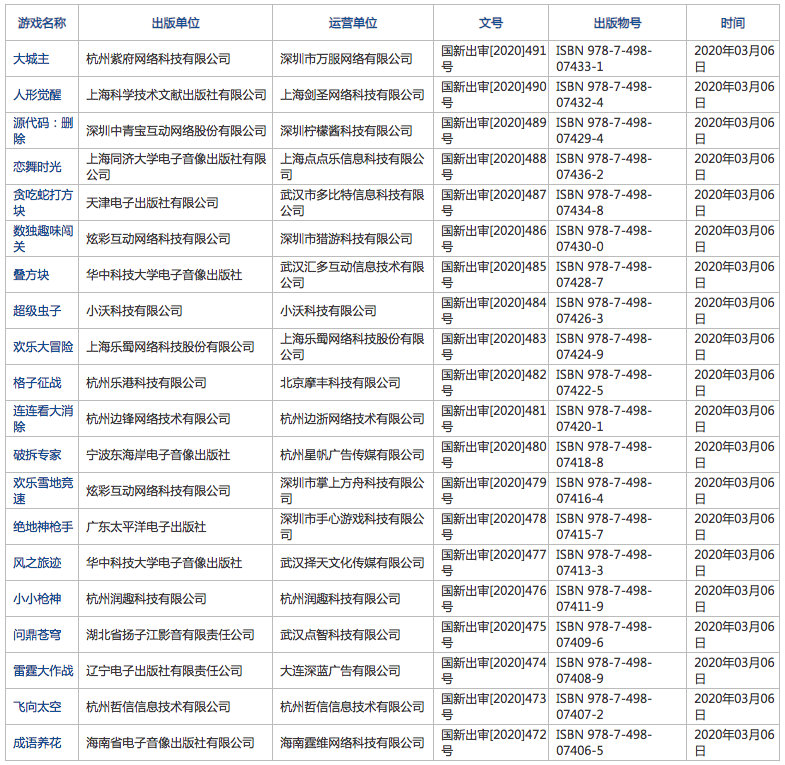The width and height of the screenshot is (785, 765).
Task: Open the 数独趣味闯关 game link
Action: pyautogui.click(x=43, y=239)
